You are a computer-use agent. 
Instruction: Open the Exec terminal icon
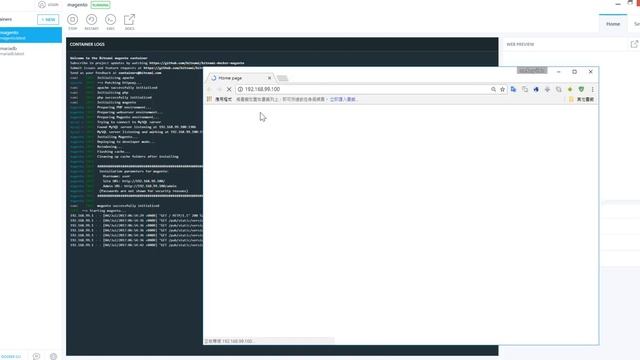click(111, 20)
